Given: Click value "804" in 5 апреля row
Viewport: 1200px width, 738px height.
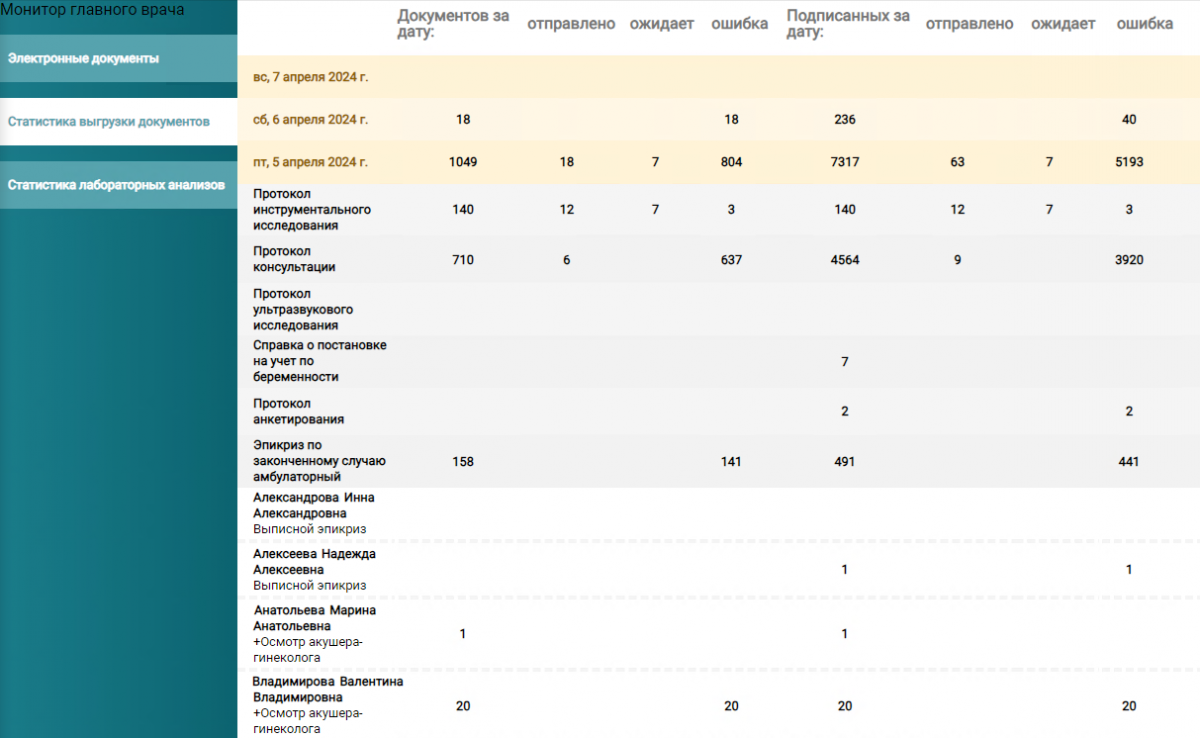Looking at the screenshot, I should 731,162.
